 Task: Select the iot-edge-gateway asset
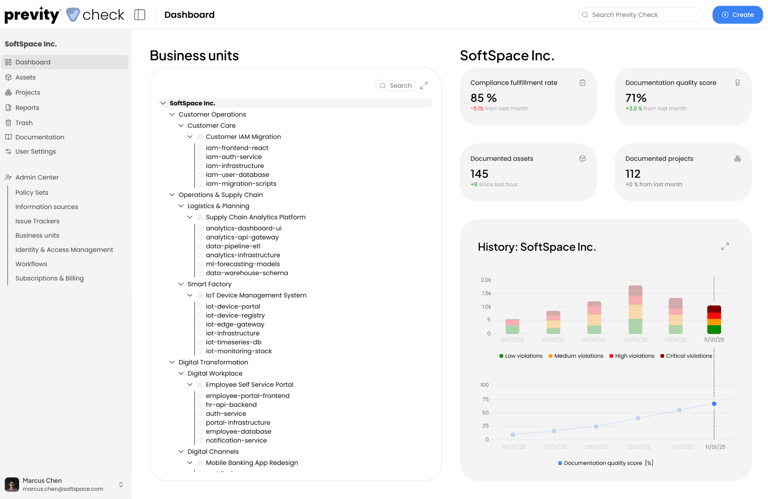coord(235,324)
